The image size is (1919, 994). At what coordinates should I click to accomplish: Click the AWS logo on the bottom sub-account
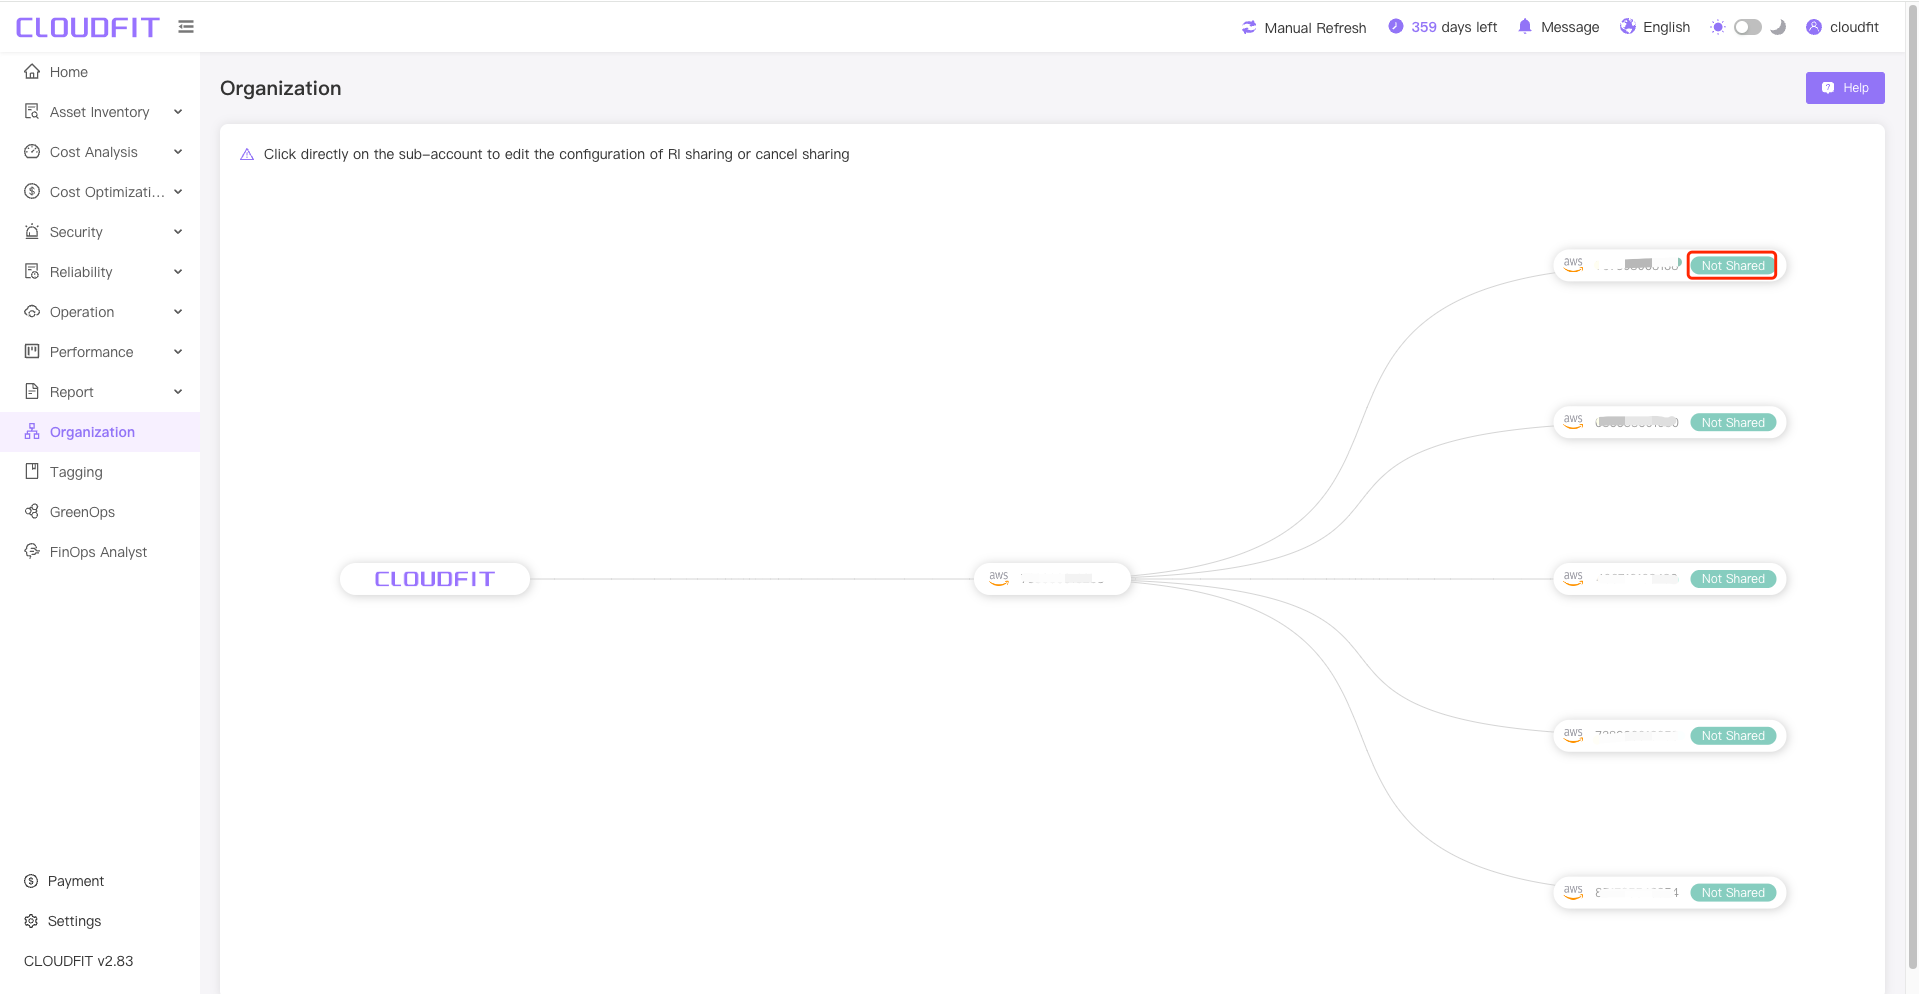(1573, 892)
